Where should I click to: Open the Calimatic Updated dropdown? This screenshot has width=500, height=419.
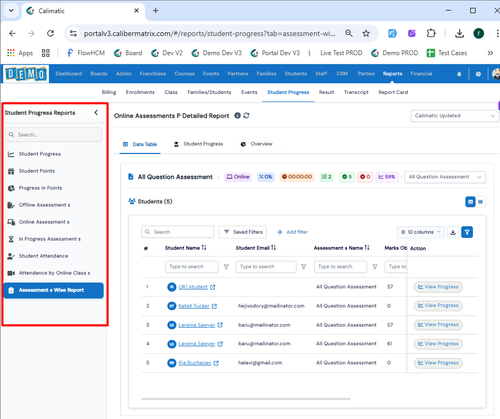point(455,116)
